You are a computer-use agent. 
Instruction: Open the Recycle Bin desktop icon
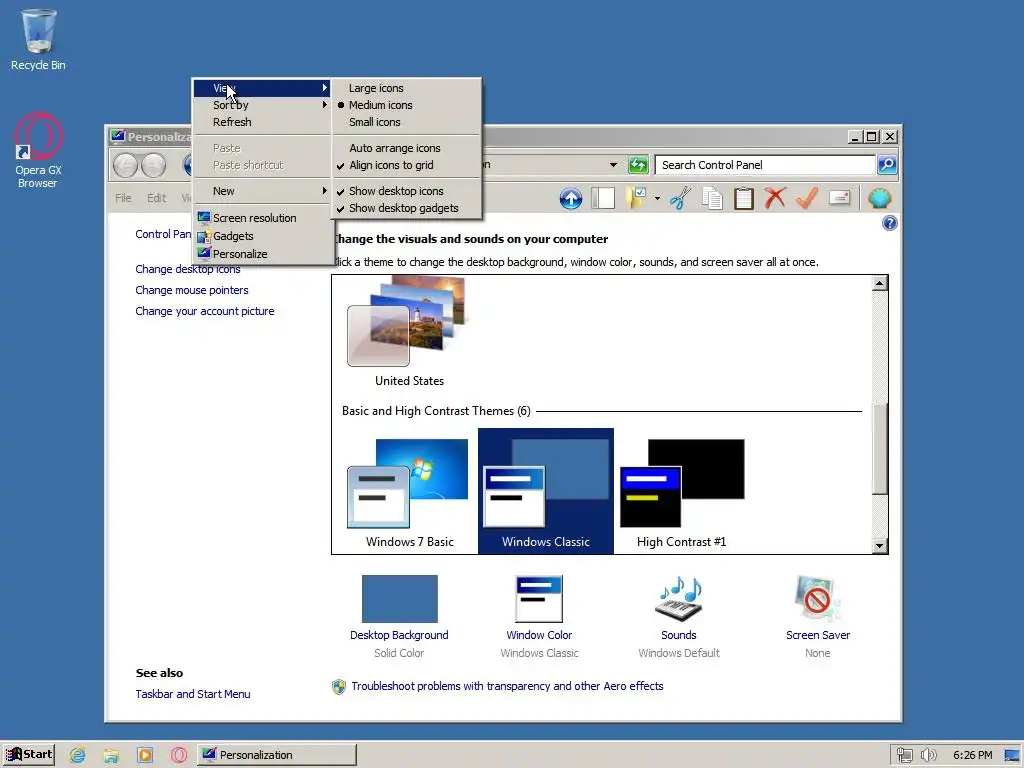point(38,39)
